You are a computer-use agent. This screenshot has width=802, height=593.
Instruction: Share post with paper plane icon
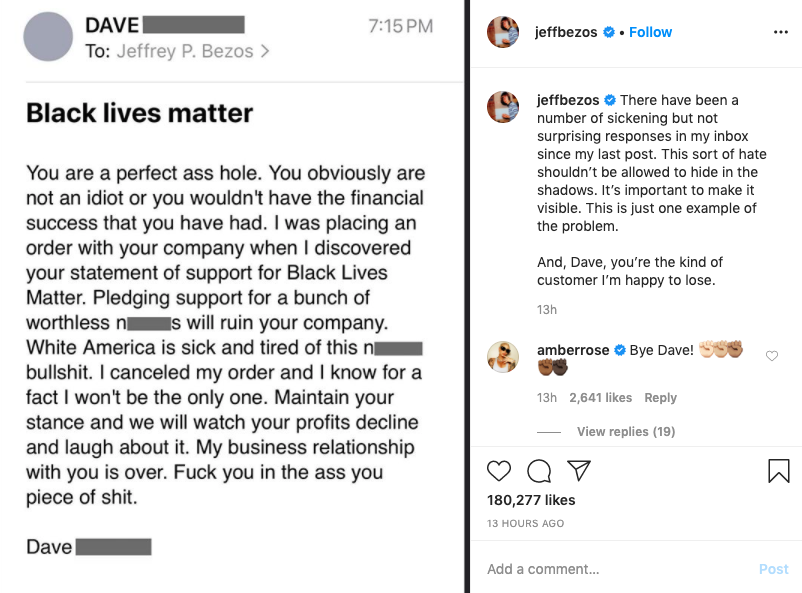[x=579, y=471]
